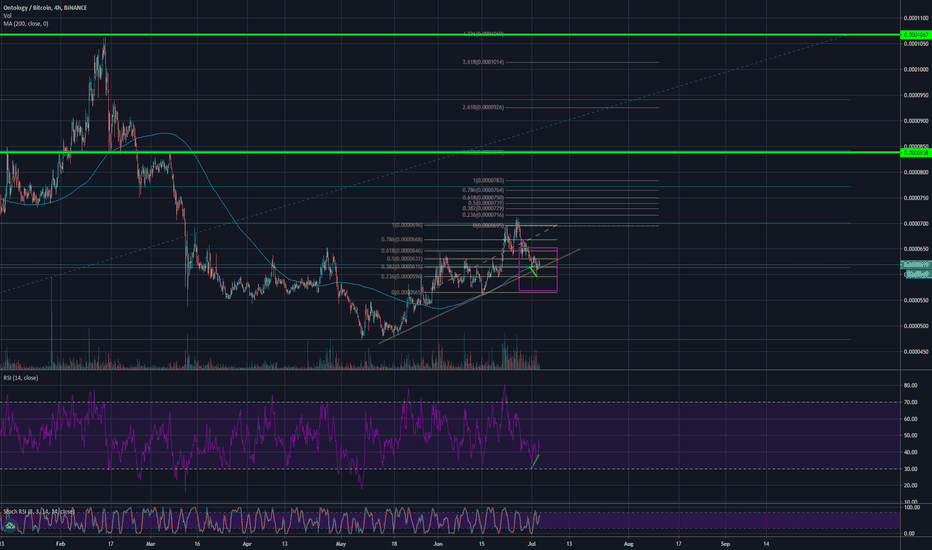
Task: Click the 0.0000750 price axis tick
Action: pos(916,198)
